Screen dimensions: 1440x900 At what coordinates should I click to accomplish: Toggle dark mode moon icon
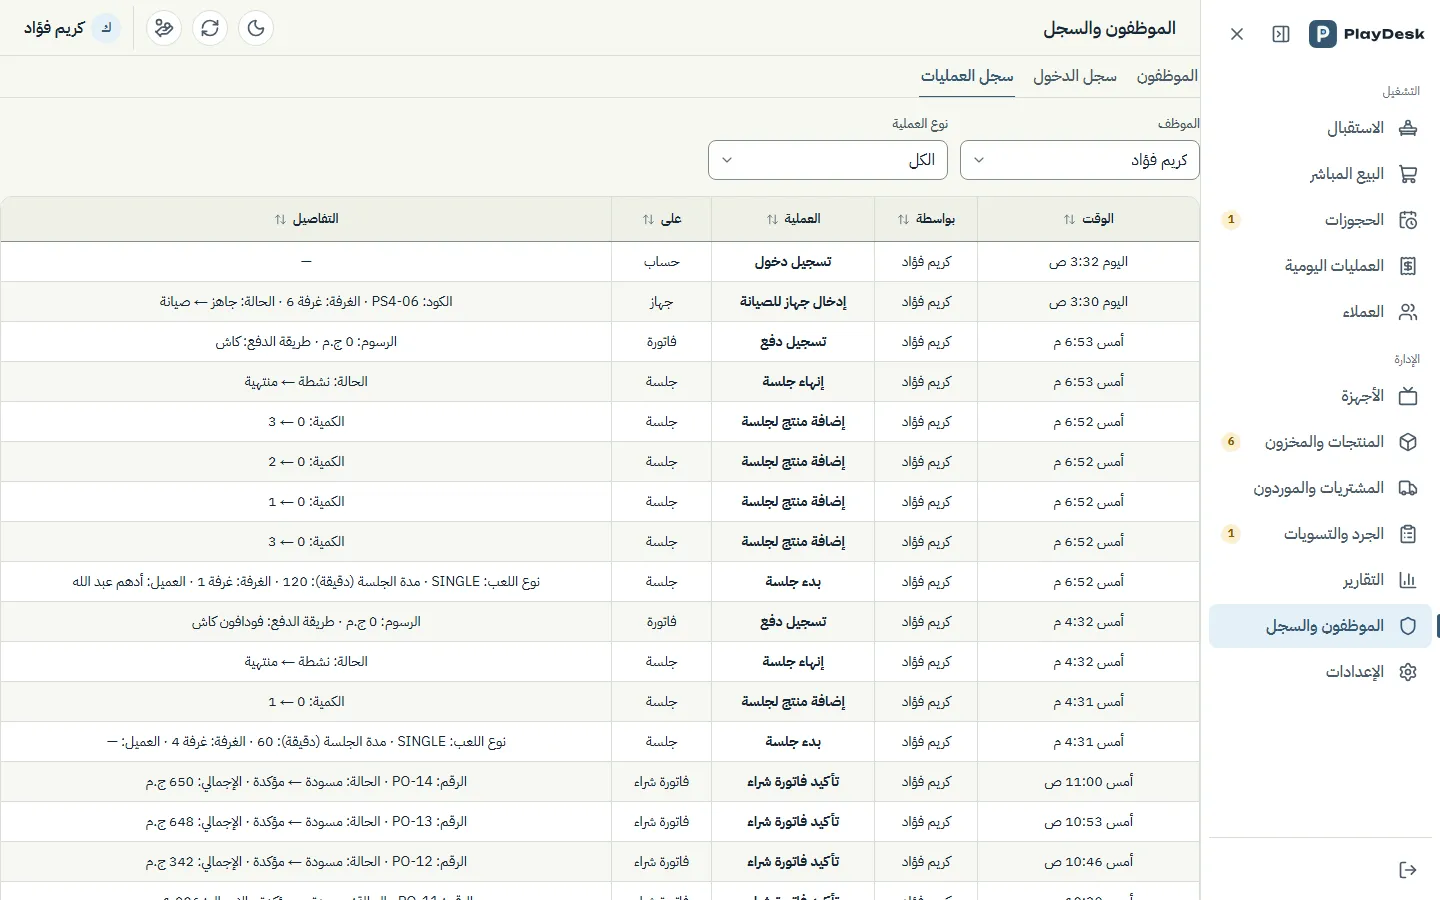click(x=256, y=28)
